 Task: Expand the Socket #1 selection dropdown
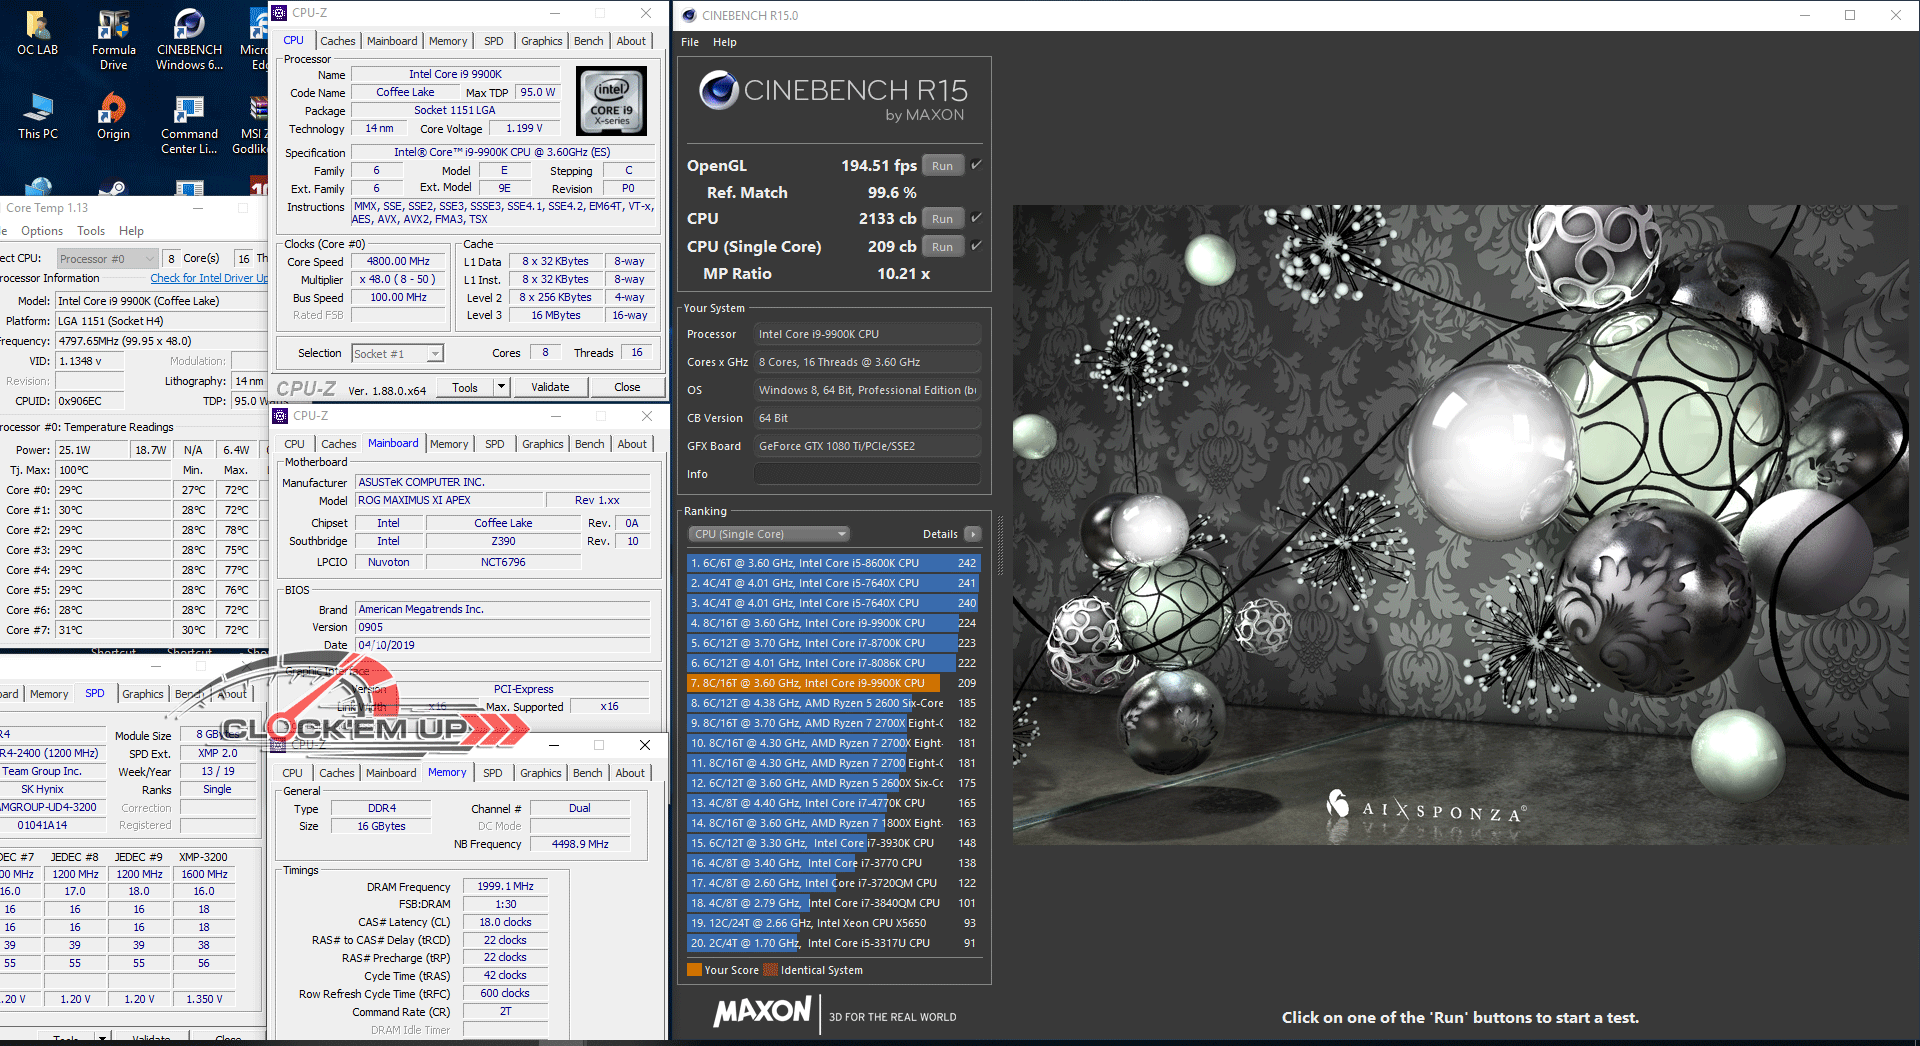(435, 354)
